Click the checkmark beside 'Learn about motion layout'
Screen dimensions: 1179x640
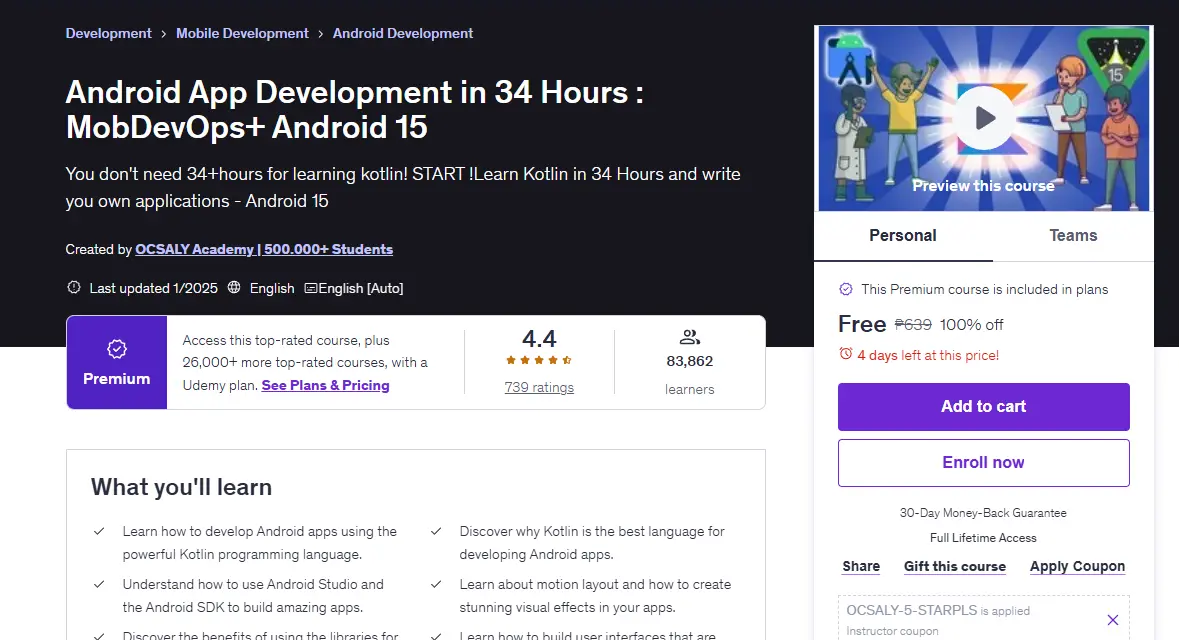pos(435,584)
